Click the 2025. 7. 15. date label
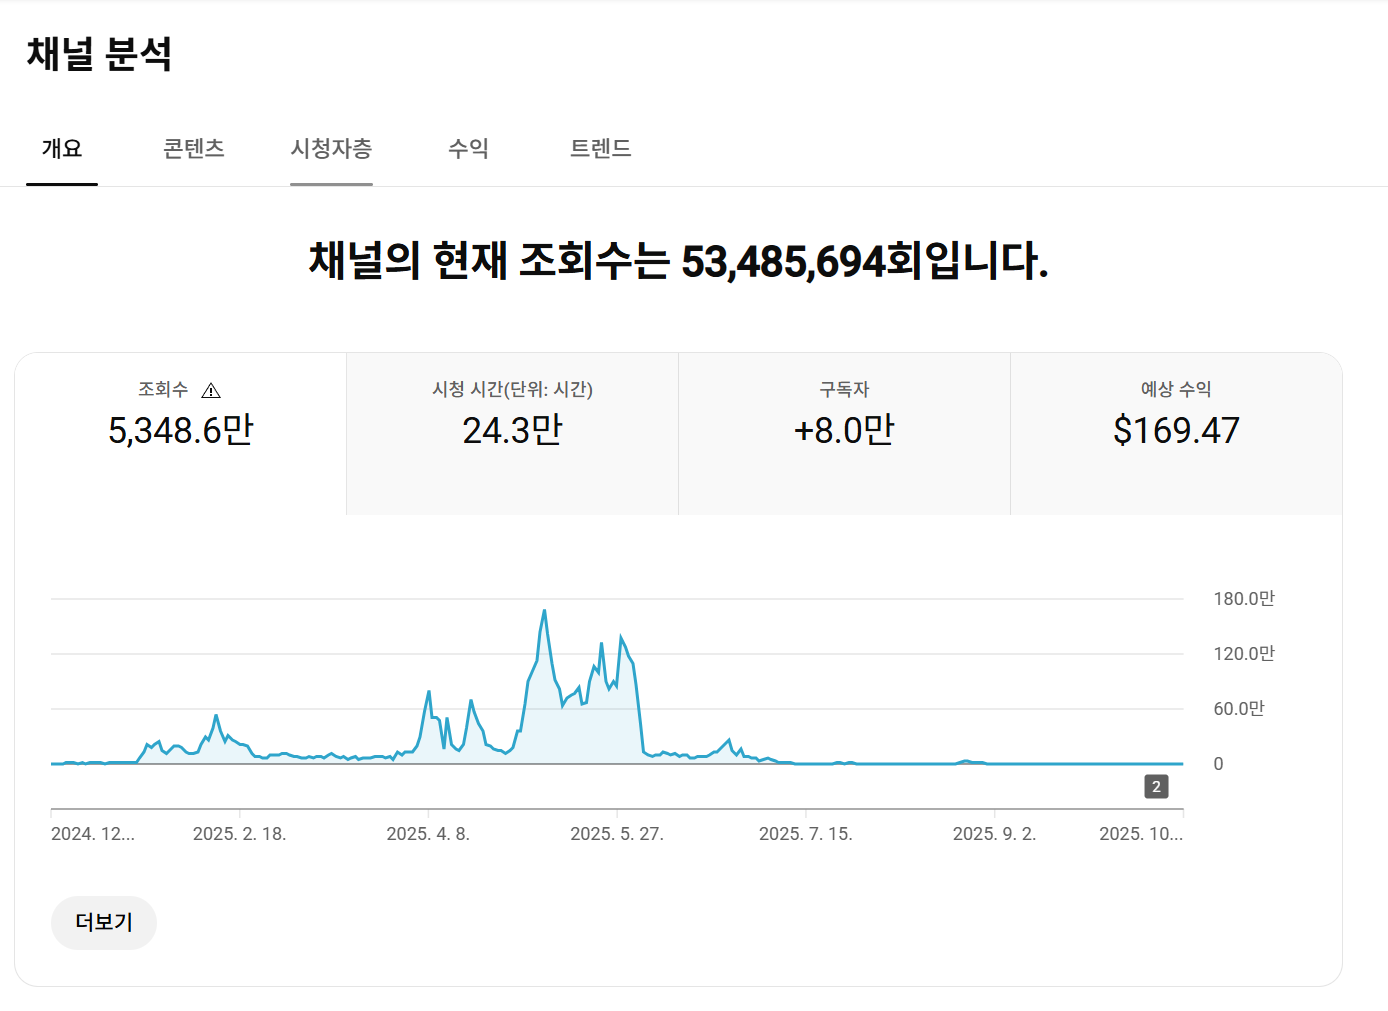 click(x=805, y=834)
